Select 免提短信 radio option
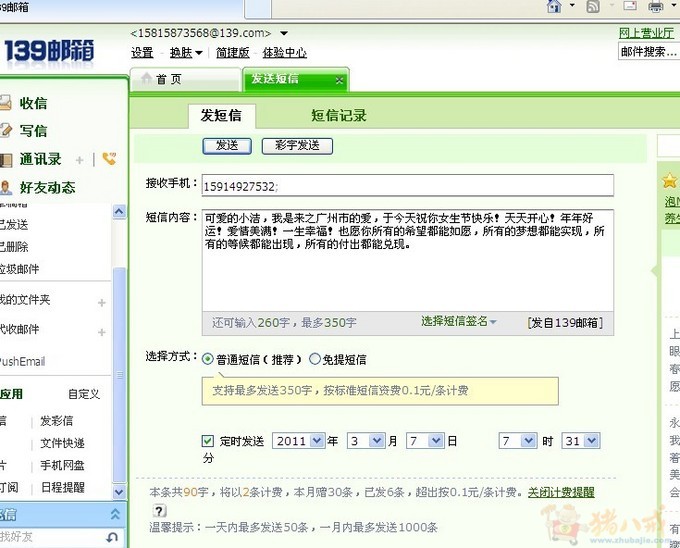This screenshot has width=680, height=548. pos(314,359)
